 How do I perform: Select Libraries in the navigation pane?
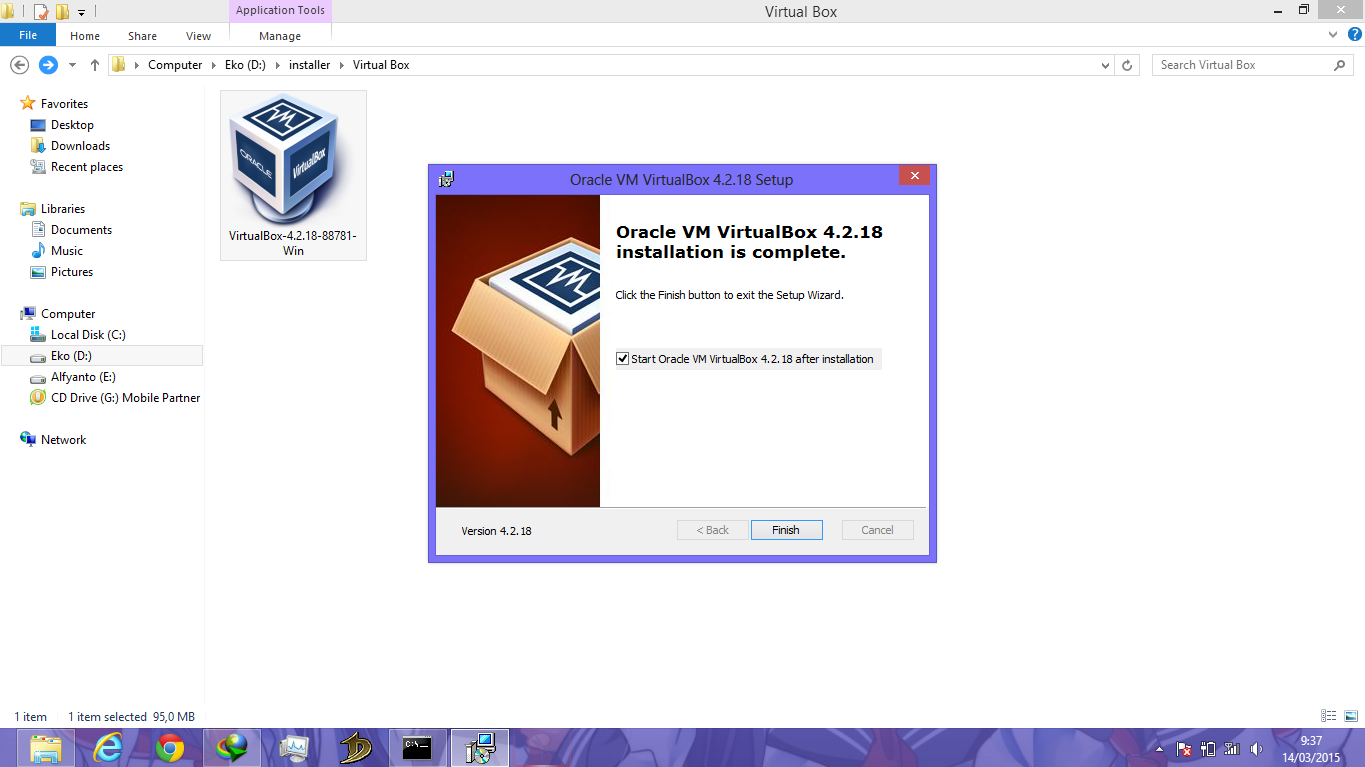(x=63, y=209)
